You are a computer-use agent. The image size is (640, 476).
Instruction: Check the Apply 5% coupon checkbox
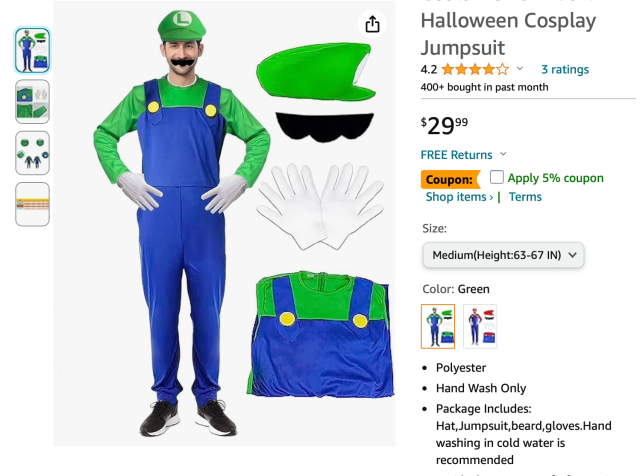pyautogui.click(x=497, y=177)
